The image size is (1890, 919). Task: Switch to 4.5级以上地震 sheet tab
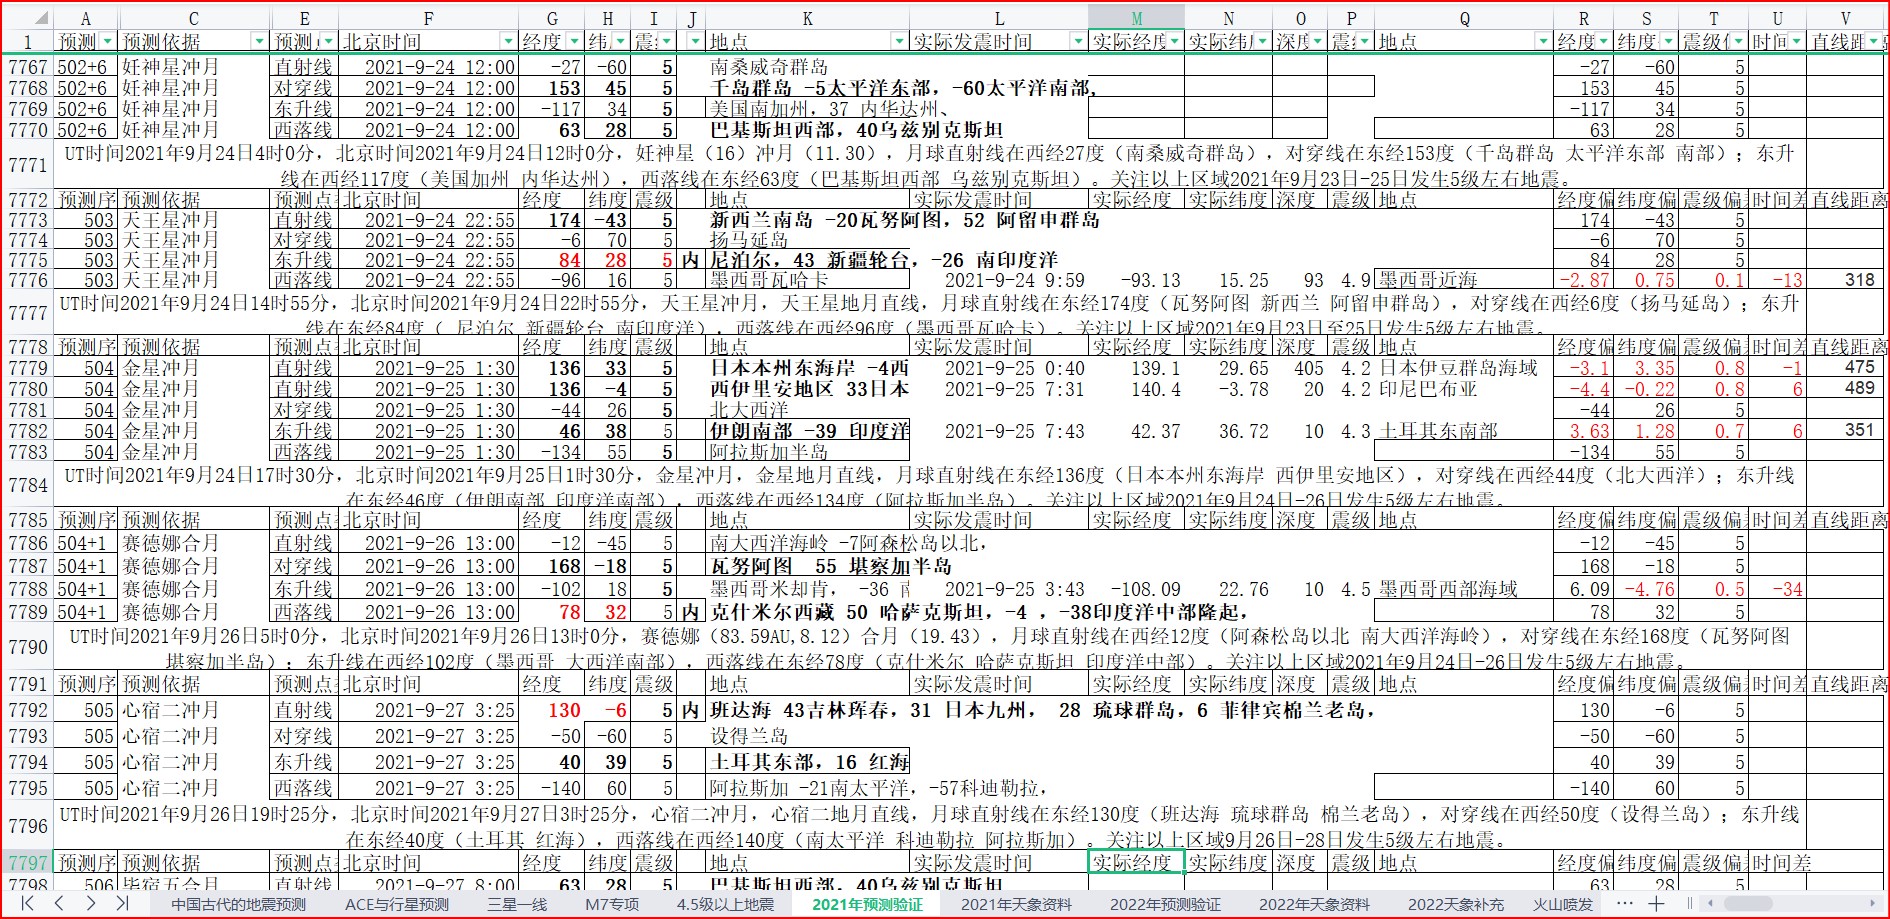coord(725,904)
